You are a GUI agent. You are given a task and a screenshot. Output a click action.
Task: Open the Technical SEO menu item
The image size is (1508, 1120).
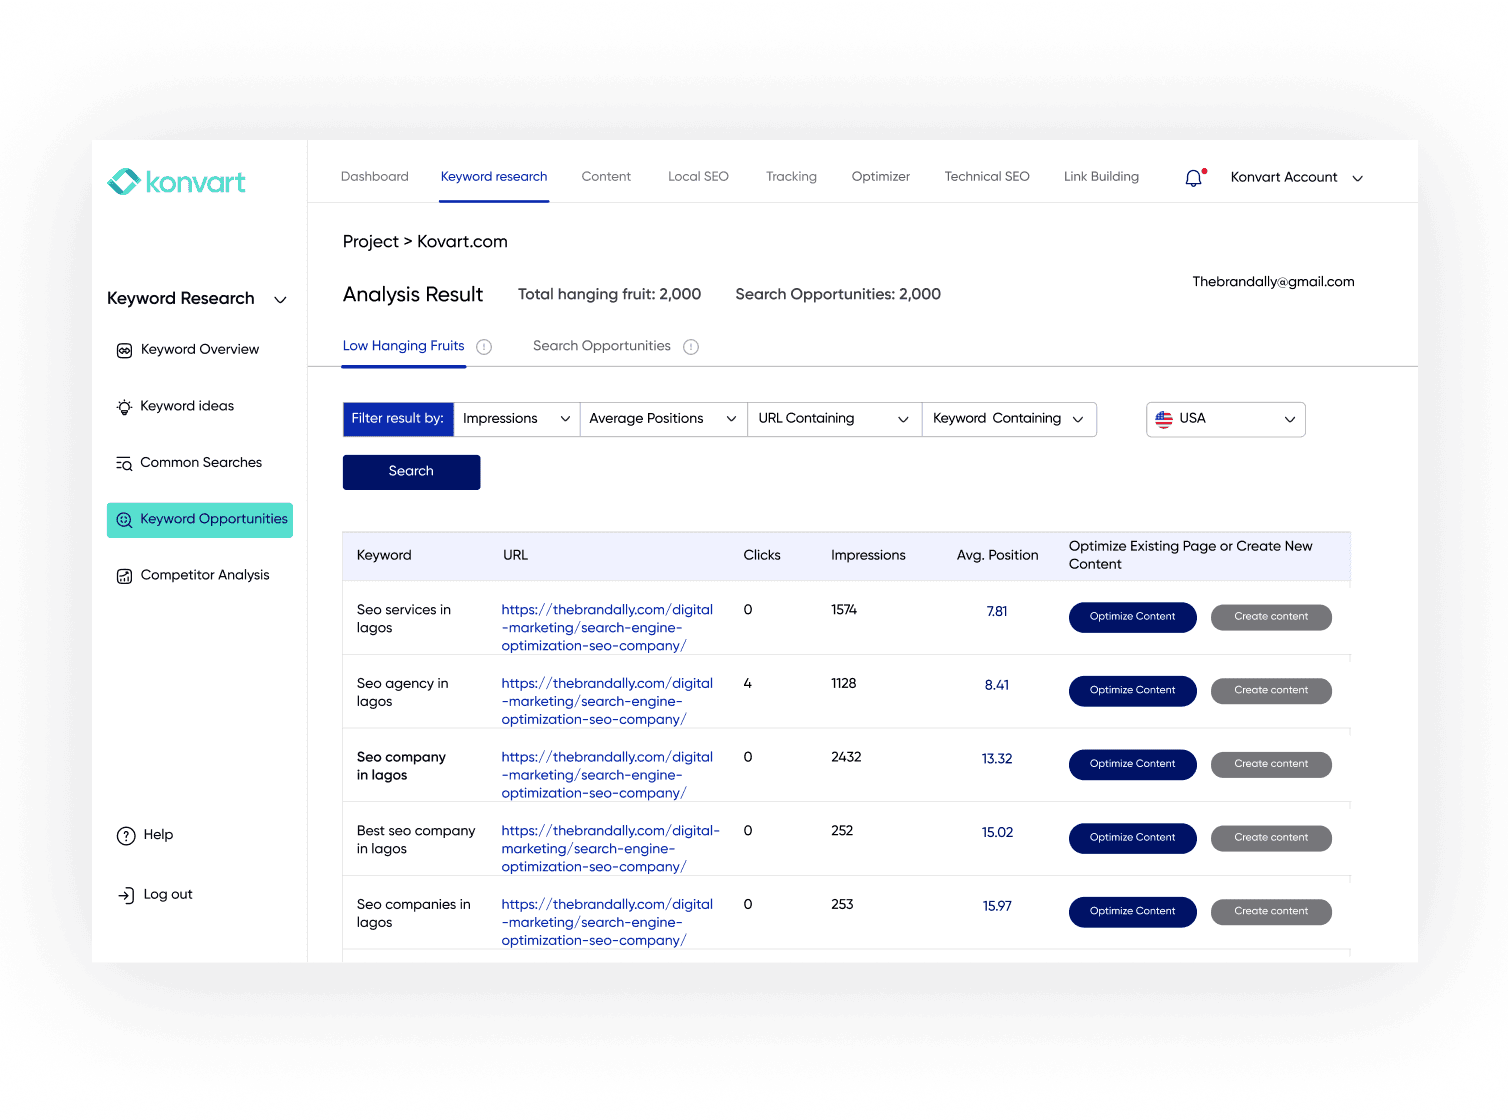click(986, 176)
